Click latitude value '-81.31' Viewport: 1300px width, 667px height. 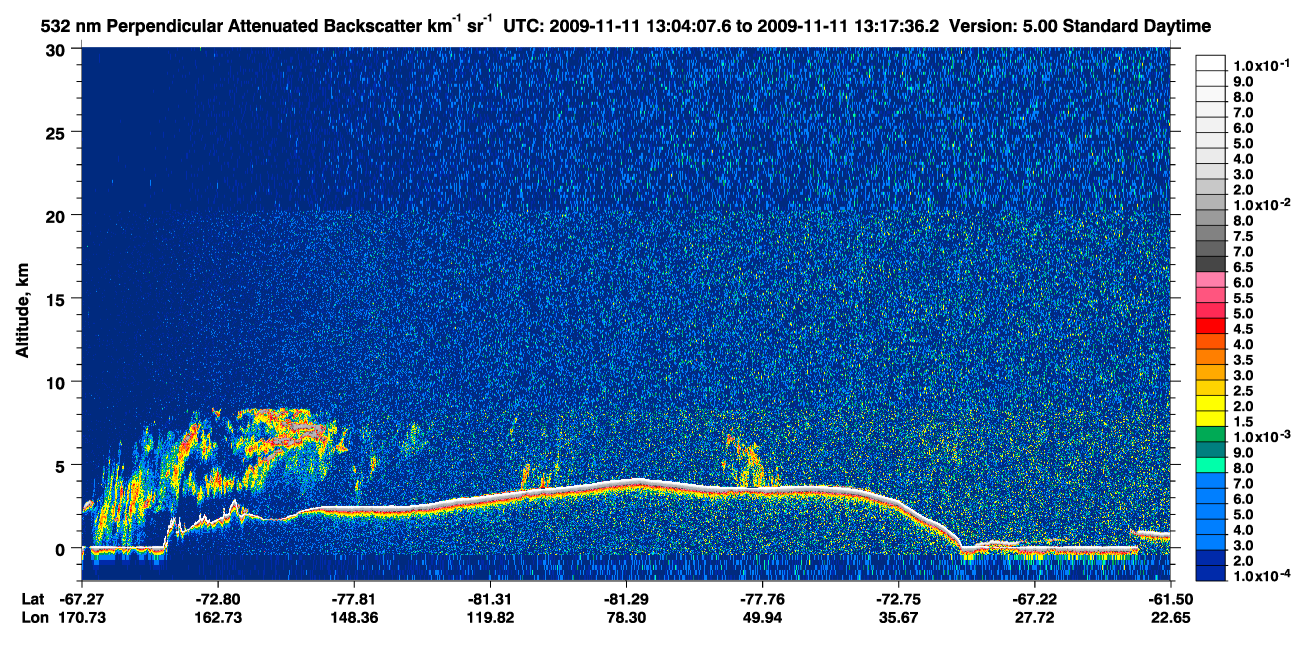coord(490,598)
